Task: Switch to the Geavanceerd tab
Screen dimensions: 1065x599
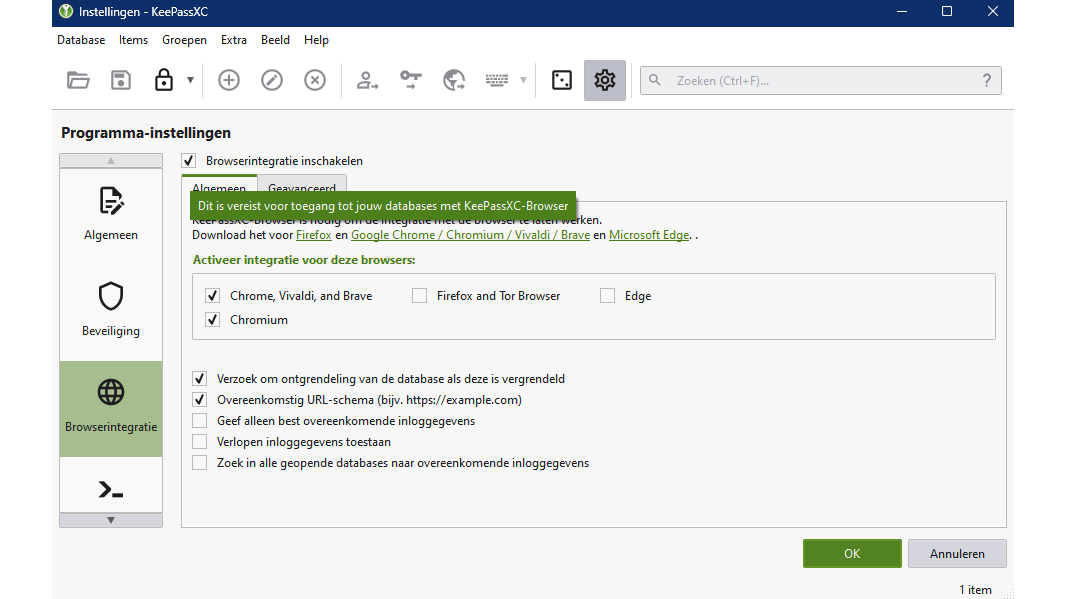Action: pos(302,185)
